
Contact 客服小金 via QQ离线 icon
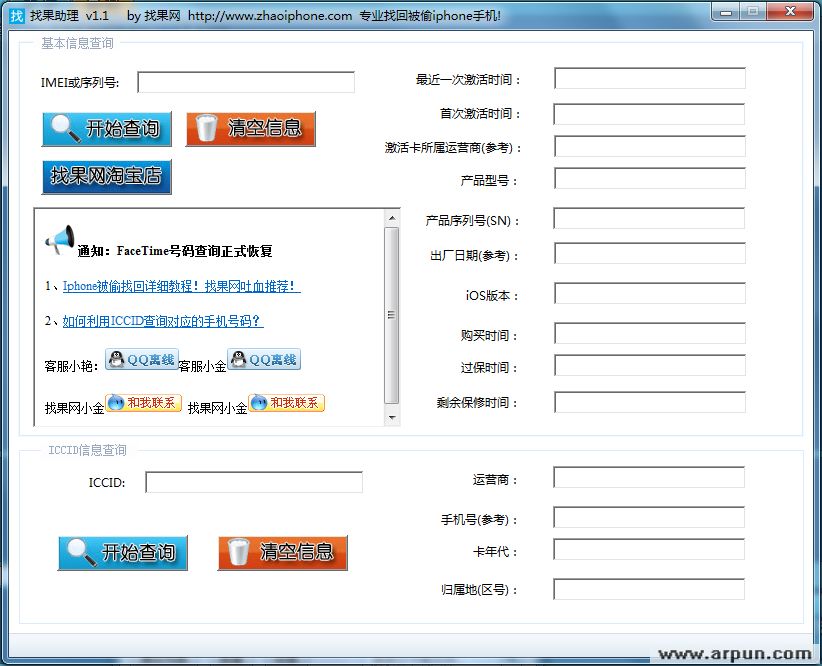pyautogui.click(x=264, y=360)
